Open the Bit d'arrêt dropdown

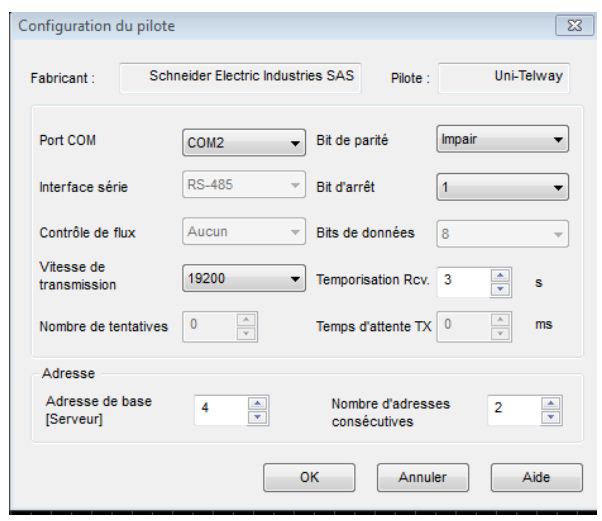(x=502, y=186)
